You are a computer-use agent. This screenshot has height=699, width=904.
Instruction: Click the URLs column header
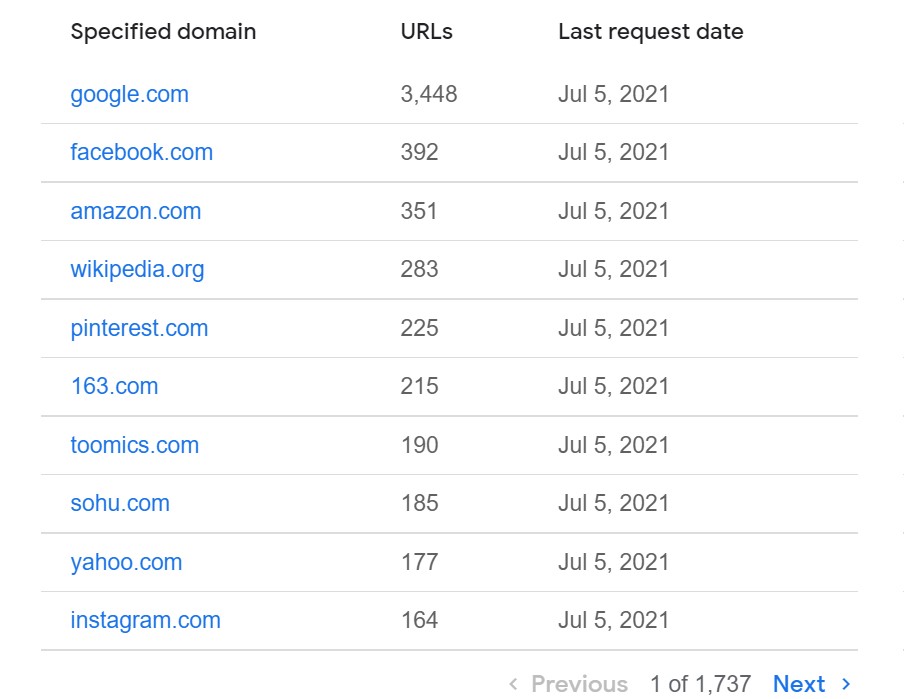tap(427, 32)
